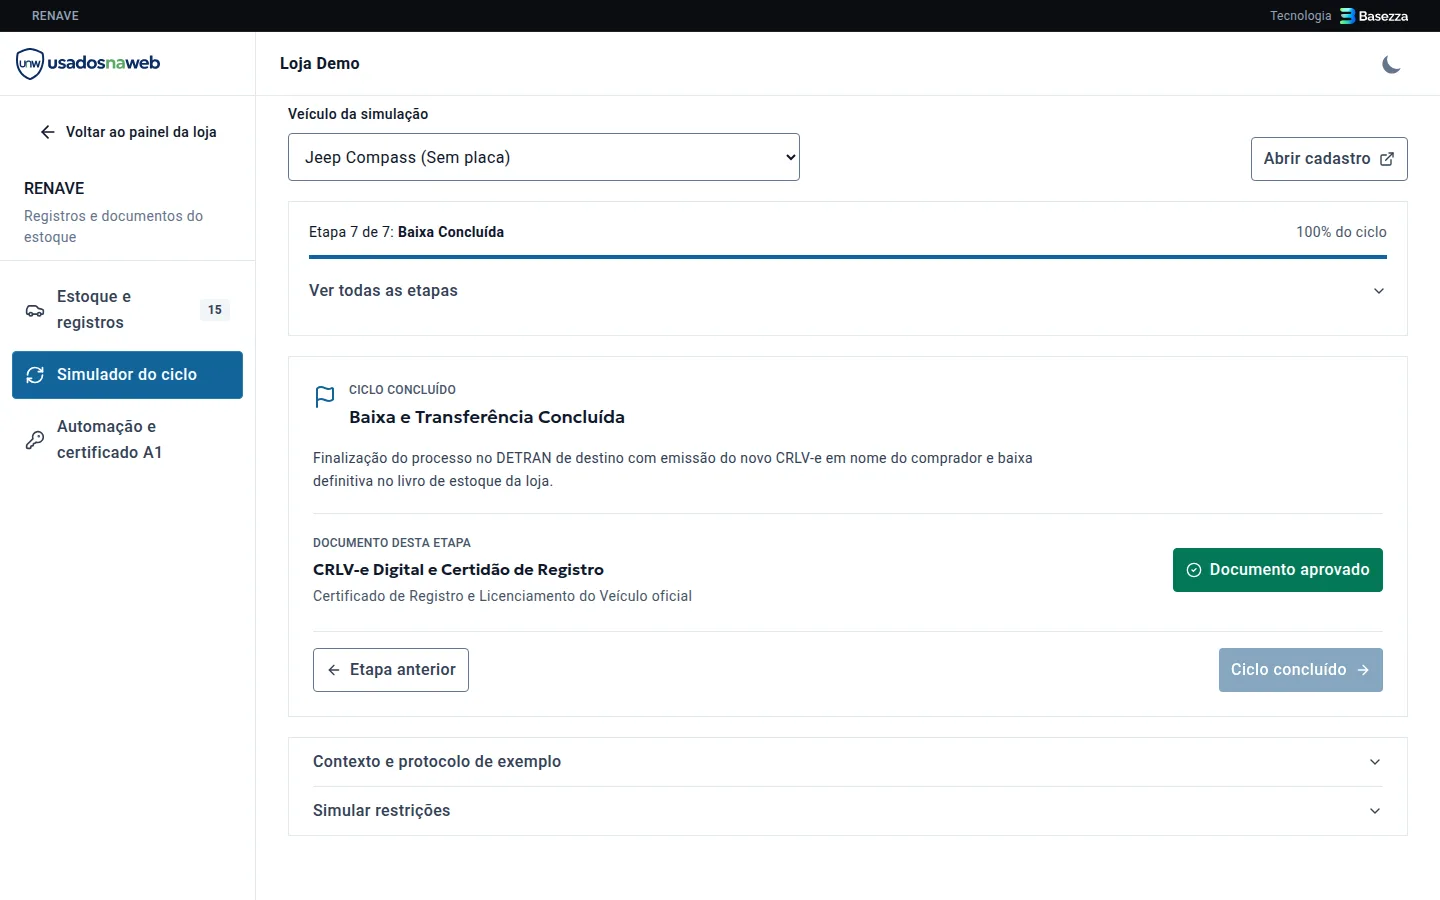Click chevron on Contexto e protocolo row
Screen dimensions: 1440x900
1375,762
